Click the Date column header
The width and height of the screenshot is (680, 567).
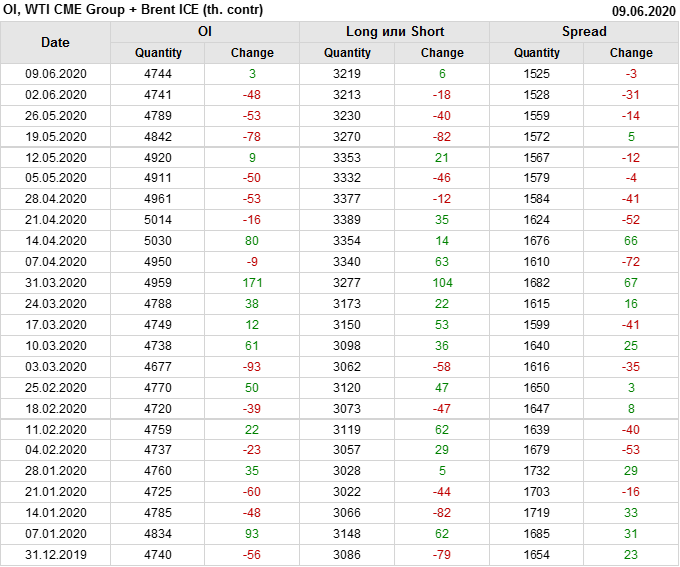[55, 42]
